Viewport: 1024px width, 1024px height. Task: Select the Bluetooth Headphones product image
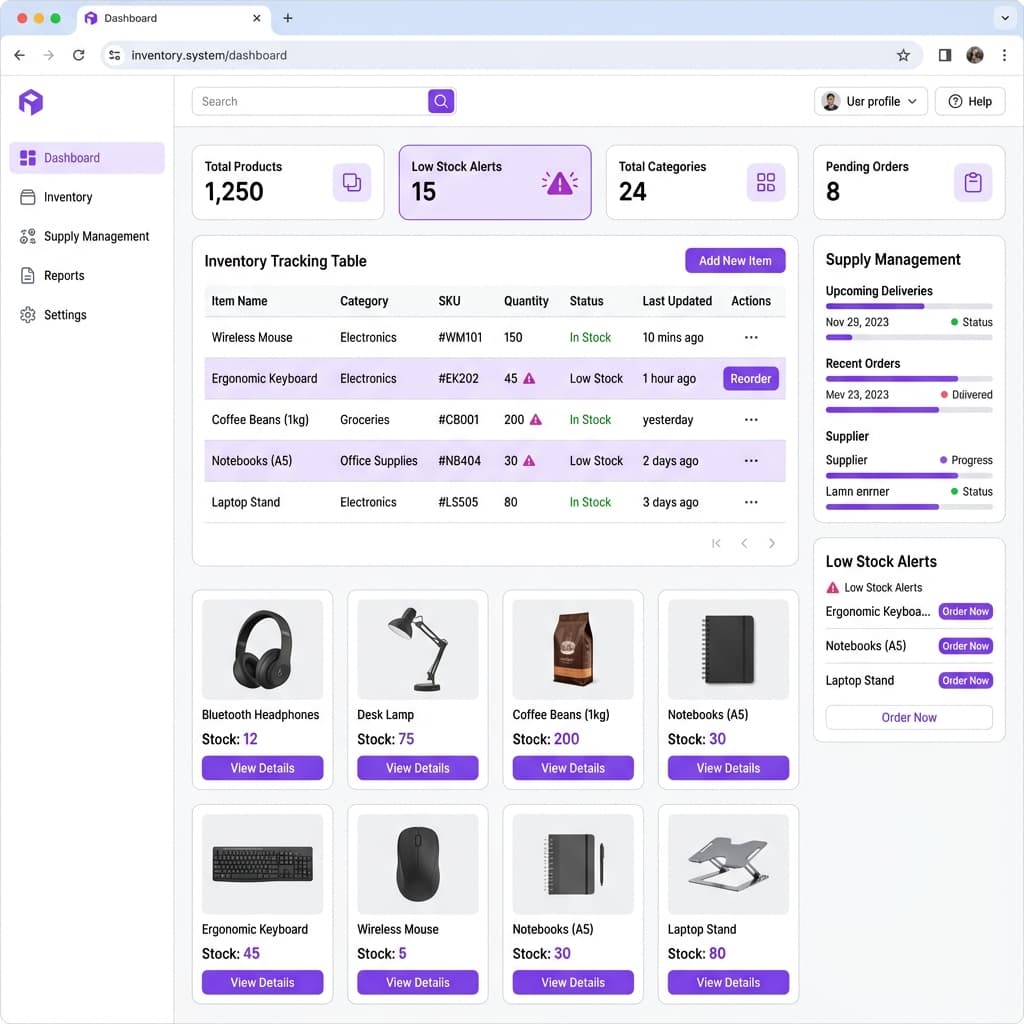(262, 649)
